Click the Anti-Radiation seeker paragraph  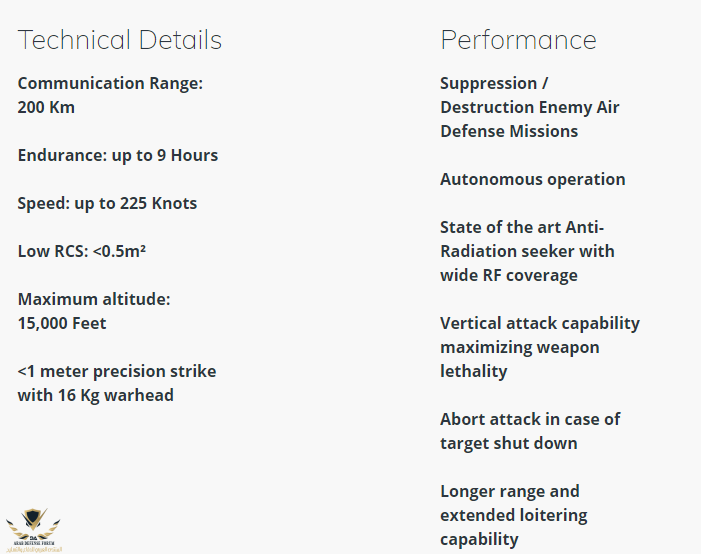click(527, 251)
